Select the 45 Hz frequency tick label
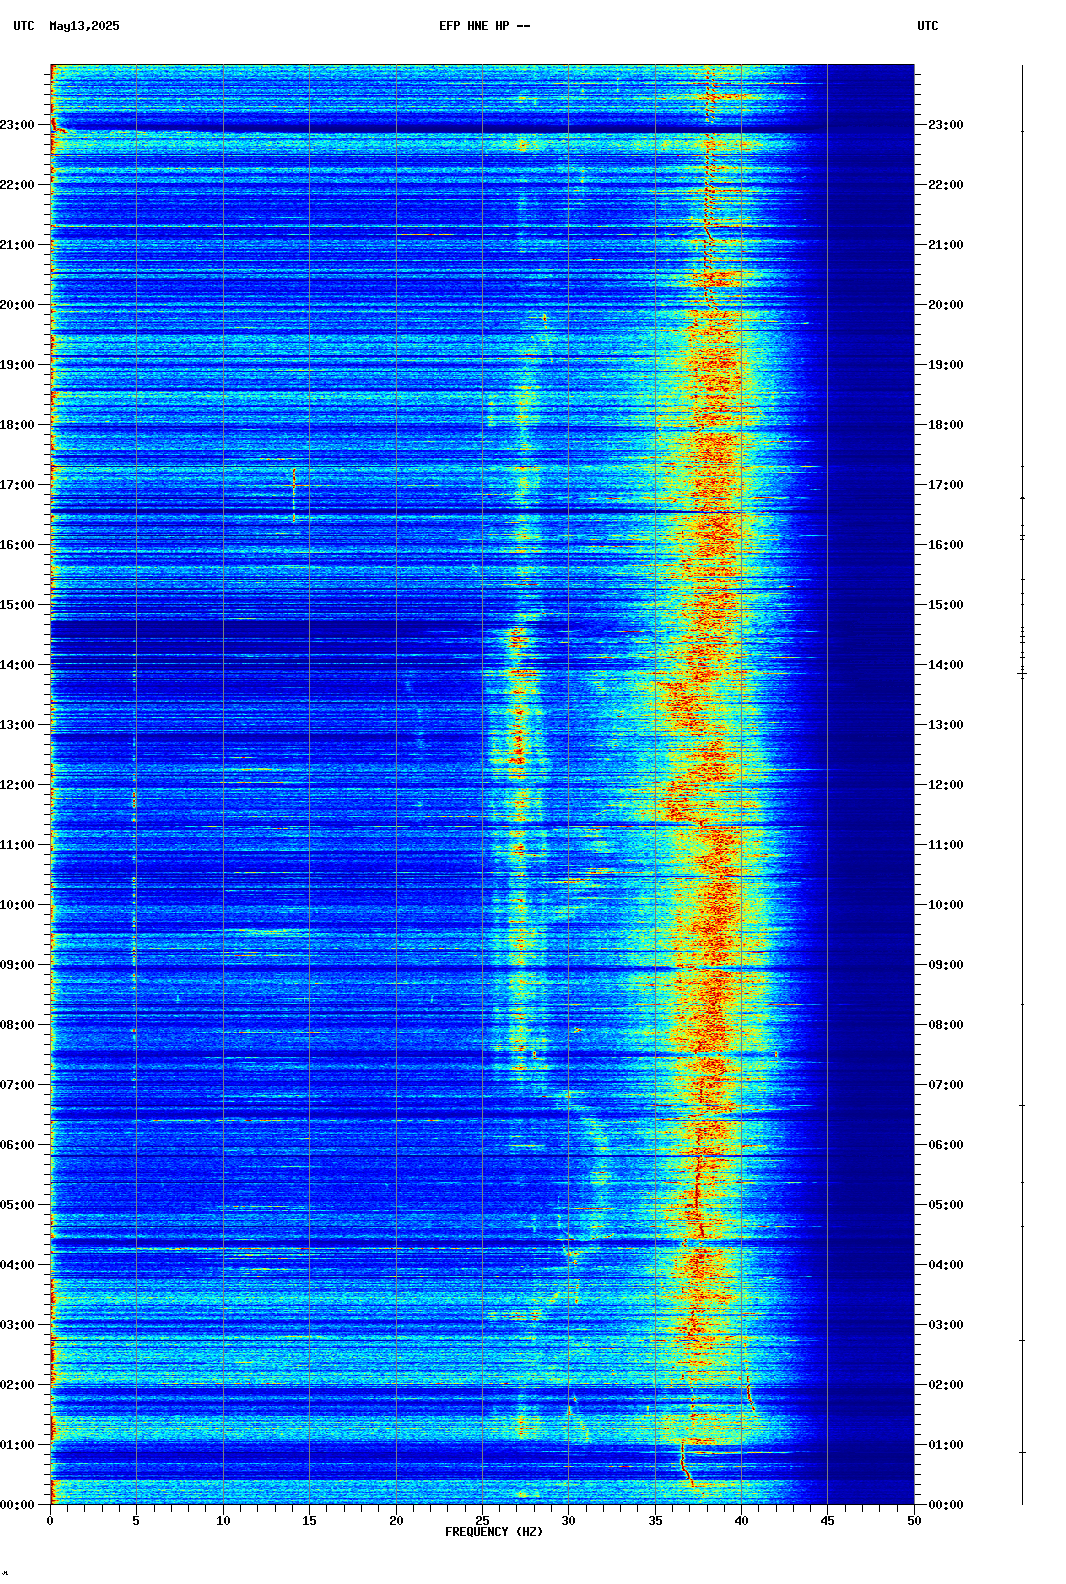The image size is (1066, 1584). [x=828, y=1521]
